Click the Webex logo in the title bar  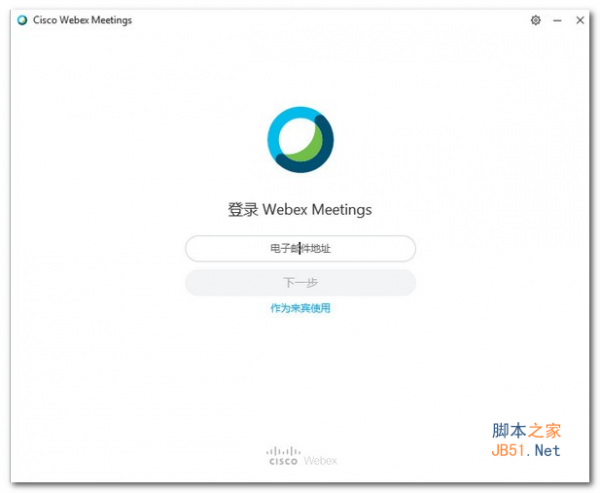(22, 20)
